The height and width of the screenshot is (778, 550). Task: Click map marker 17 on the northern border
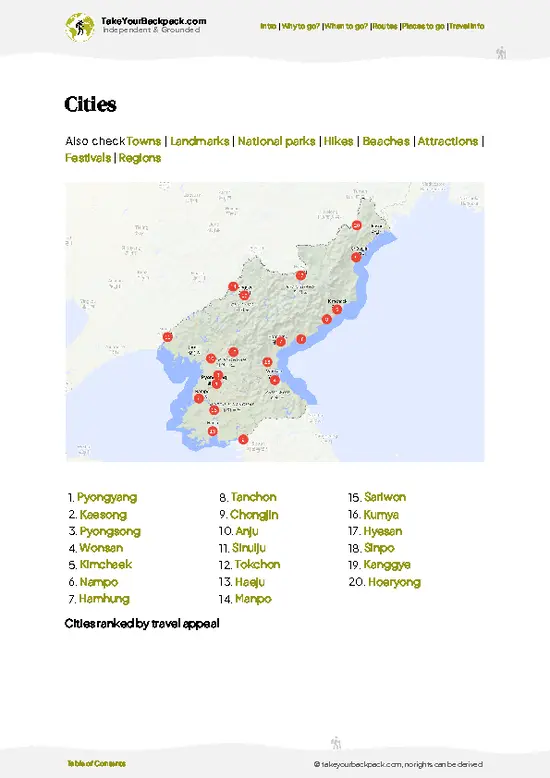click(301, 275)
